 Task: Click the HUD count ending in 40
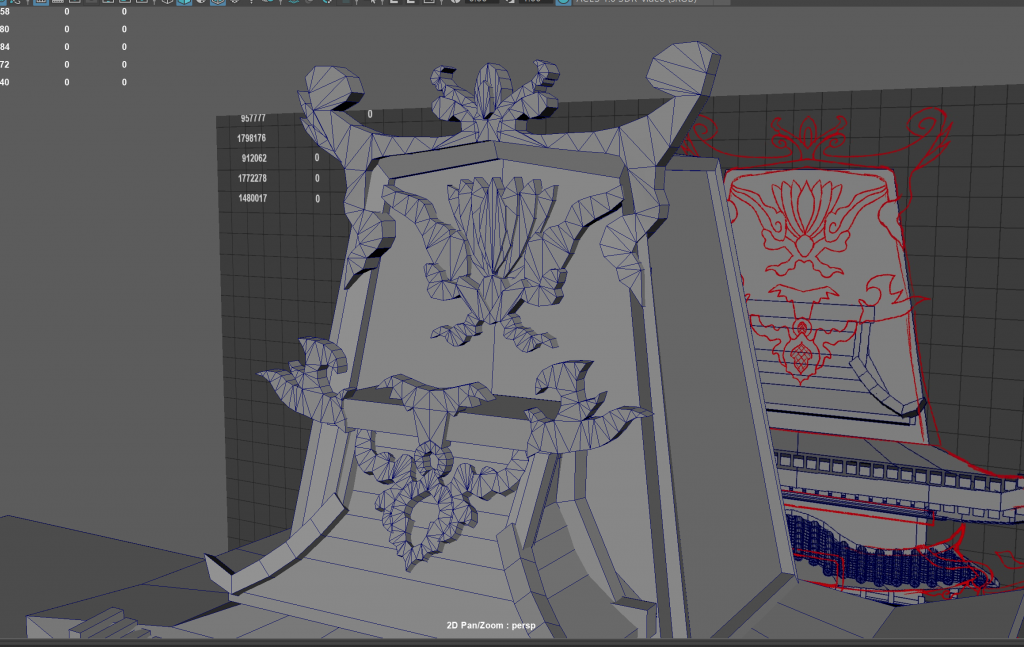(5, 82)
